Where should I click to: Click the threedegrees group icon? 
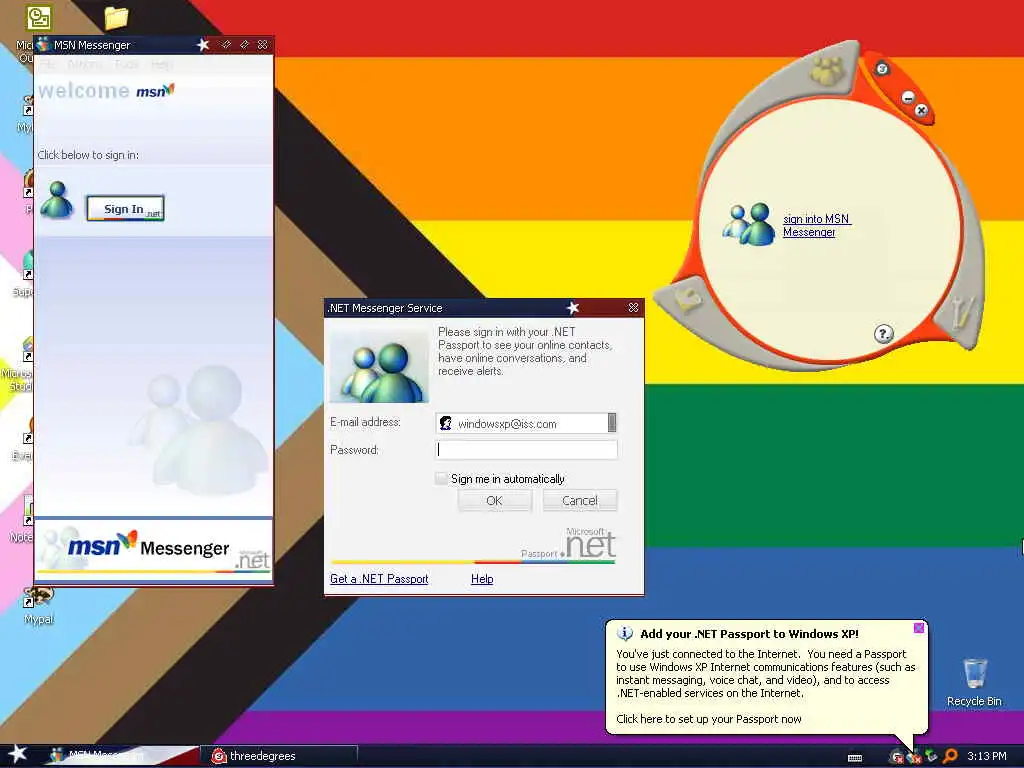pyautogui.click(x=828, y=69)
